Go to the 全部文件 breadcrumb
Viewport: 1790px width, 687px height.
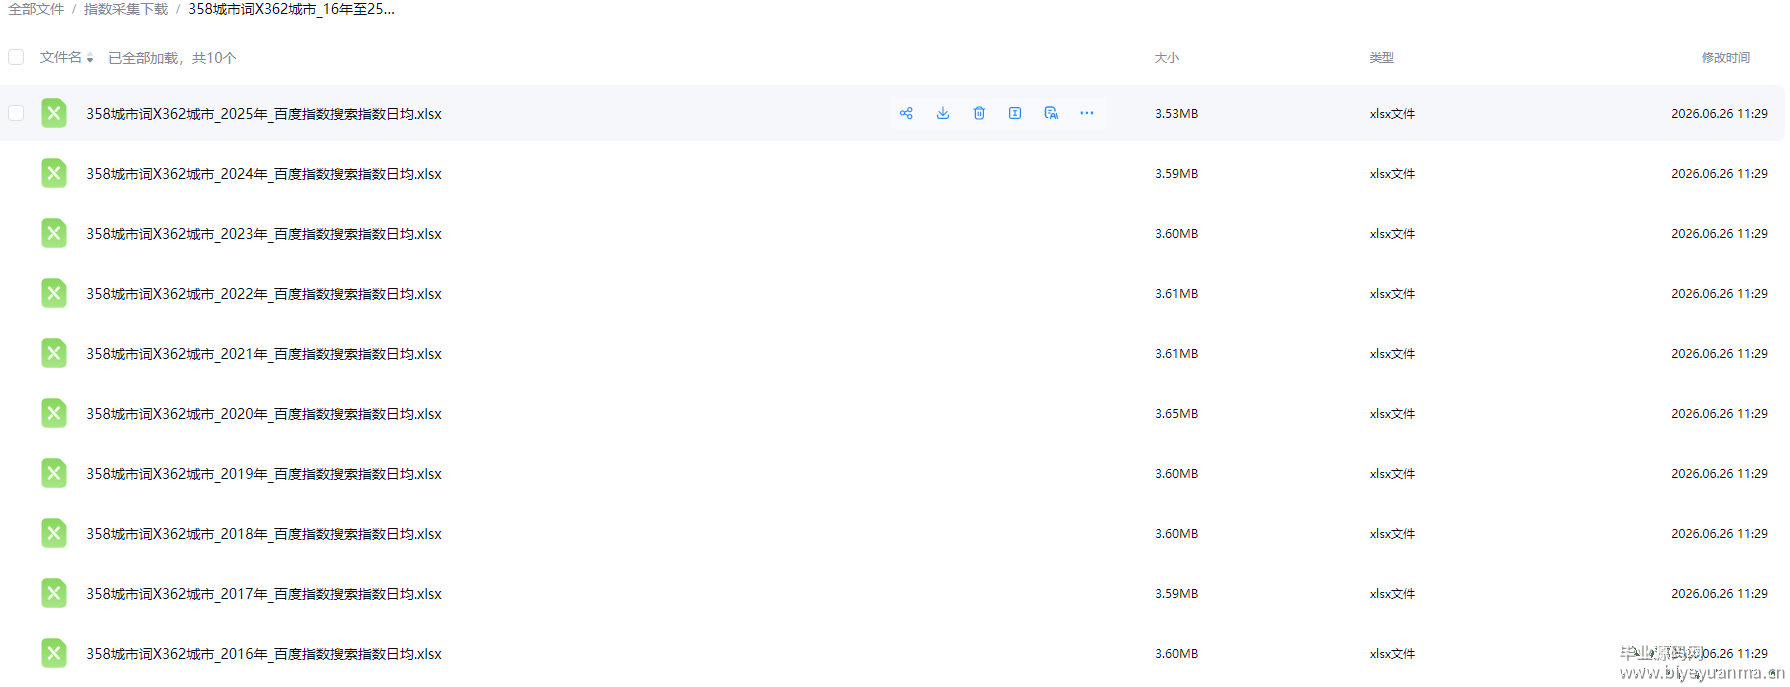[36, 9]
